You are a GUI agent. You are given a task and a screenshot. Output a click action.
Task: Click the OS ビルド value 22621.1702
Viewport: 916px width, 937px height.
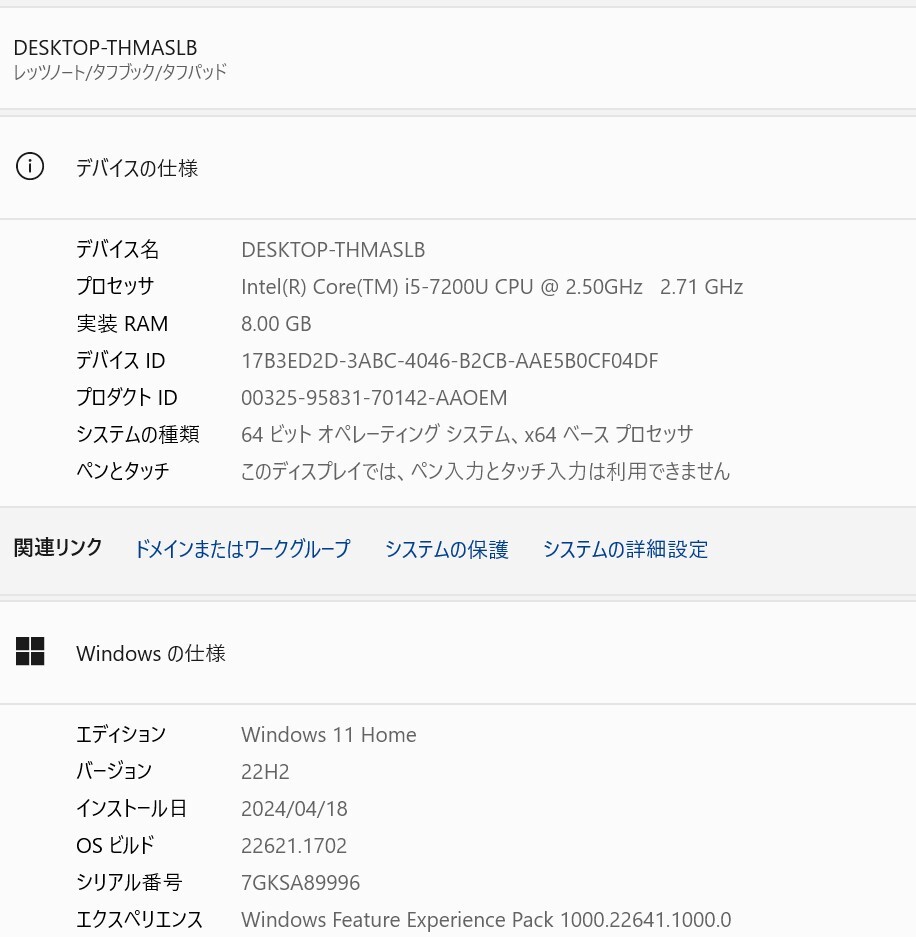[x=294, y=846]
